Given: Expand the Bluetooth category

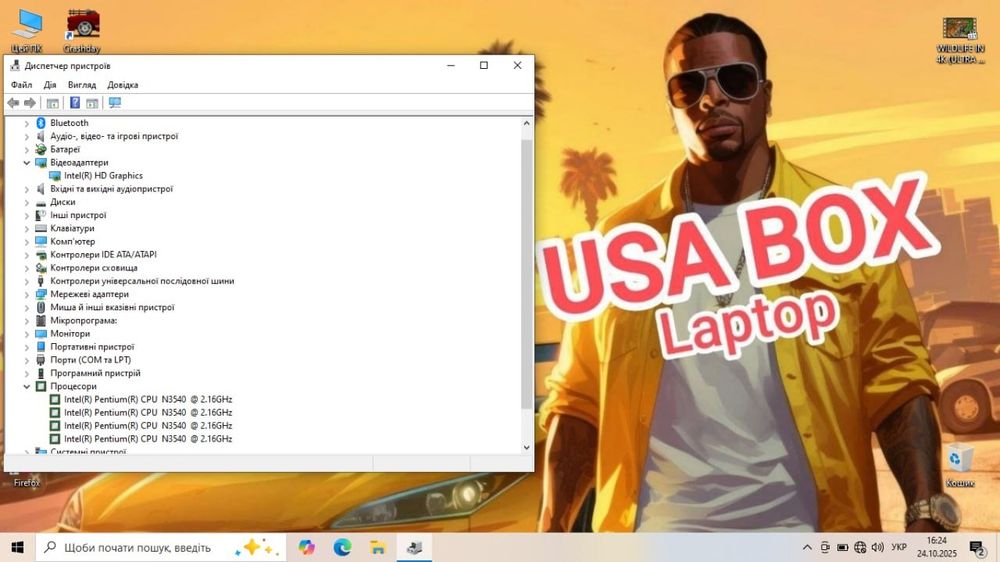Looking at the screenshot, I should (27, 123).
